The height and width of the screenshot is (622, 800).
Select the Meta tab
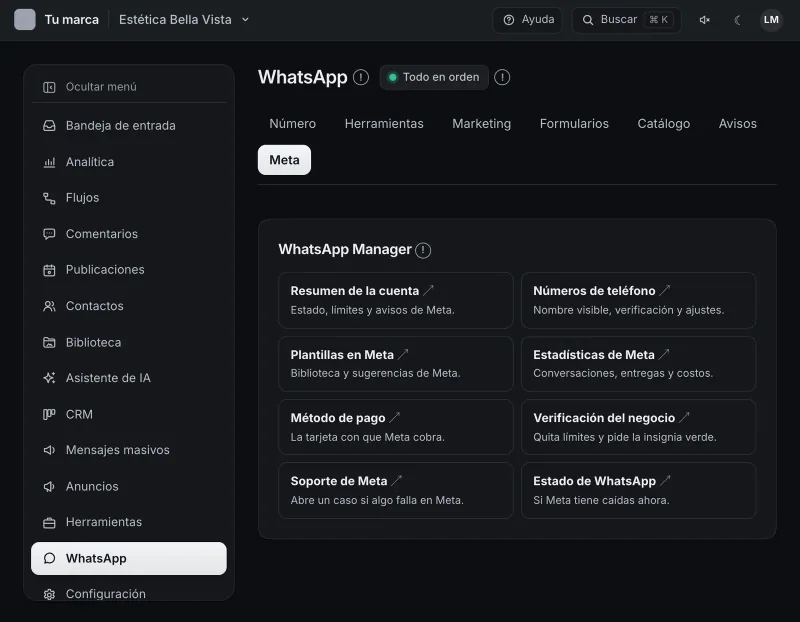click(x=284, y=160)
